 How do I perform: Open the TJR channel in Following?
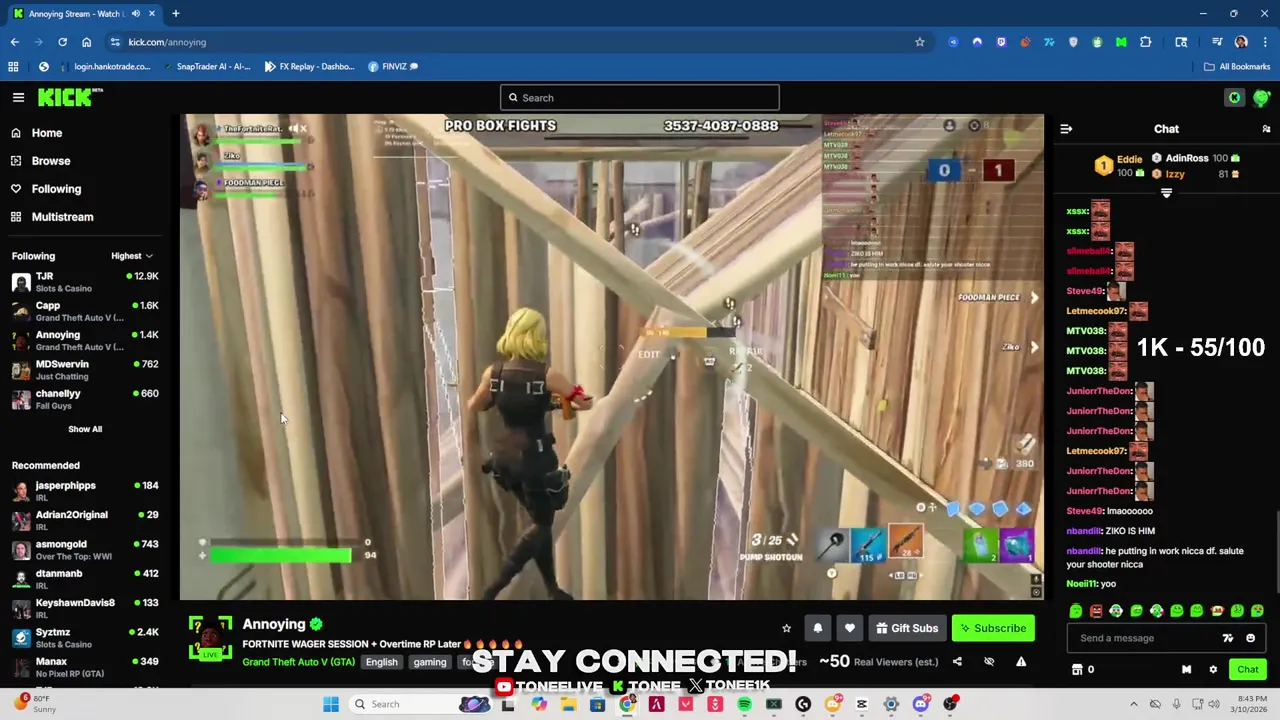tap(85, 282)
